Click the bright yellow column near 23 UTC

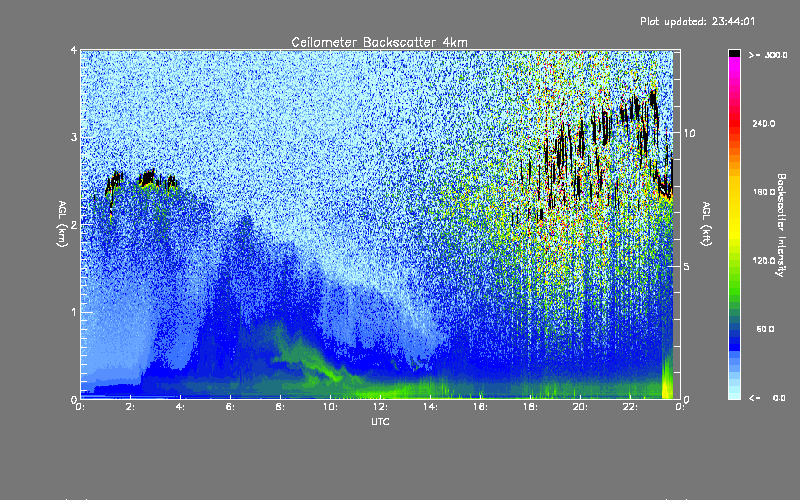click(666, 378)
